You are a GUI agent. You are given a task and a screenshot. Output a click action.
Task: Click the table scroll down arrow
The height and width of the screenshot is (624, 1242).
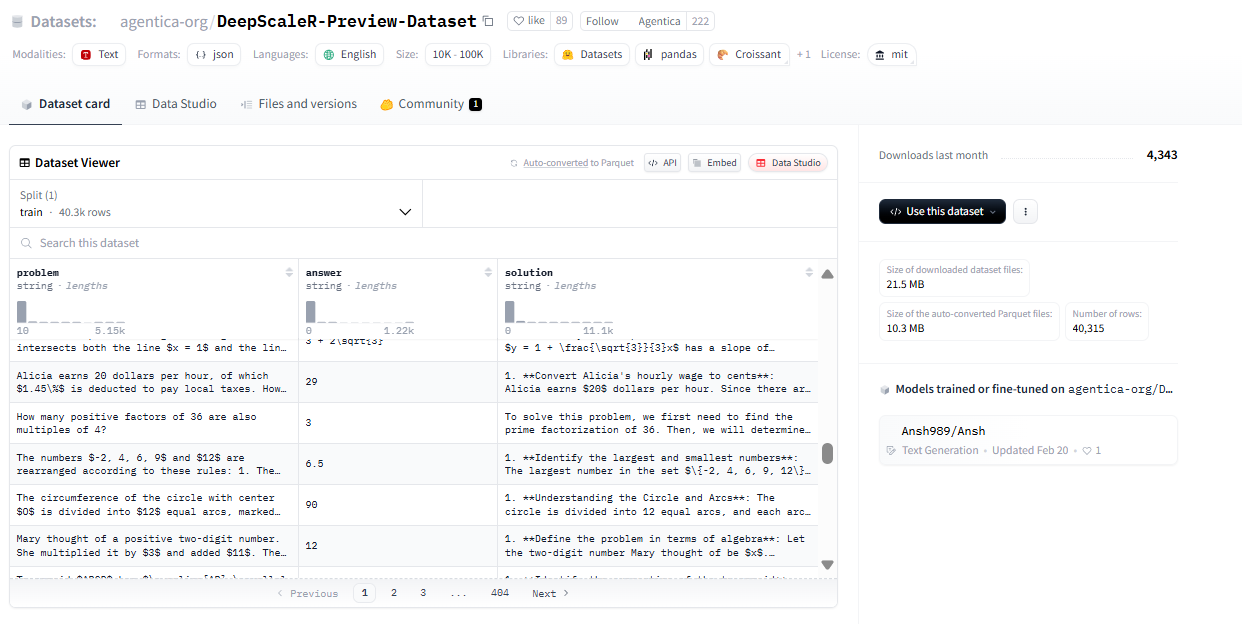827,565
